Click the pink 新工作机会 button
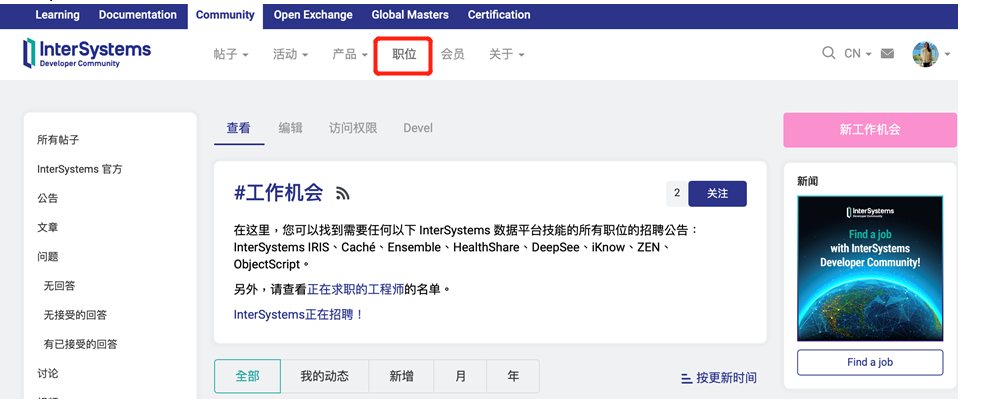Screen dimensions: 993x408 [869, 130]
